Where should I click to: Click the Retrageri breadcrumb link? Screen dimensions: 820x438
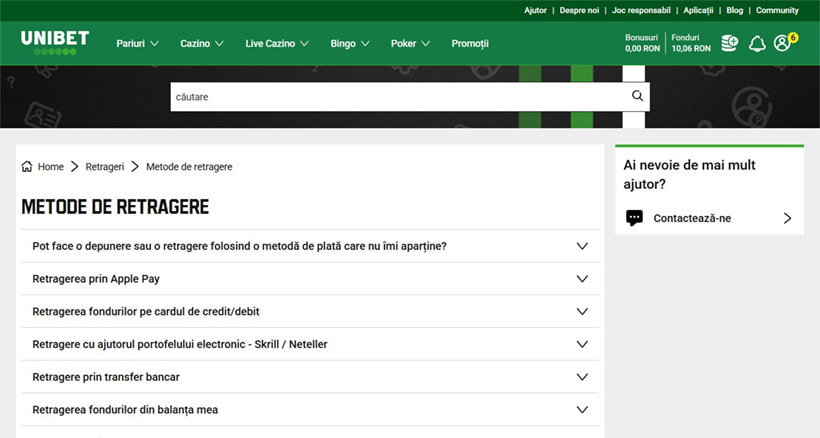pos(105,167)
